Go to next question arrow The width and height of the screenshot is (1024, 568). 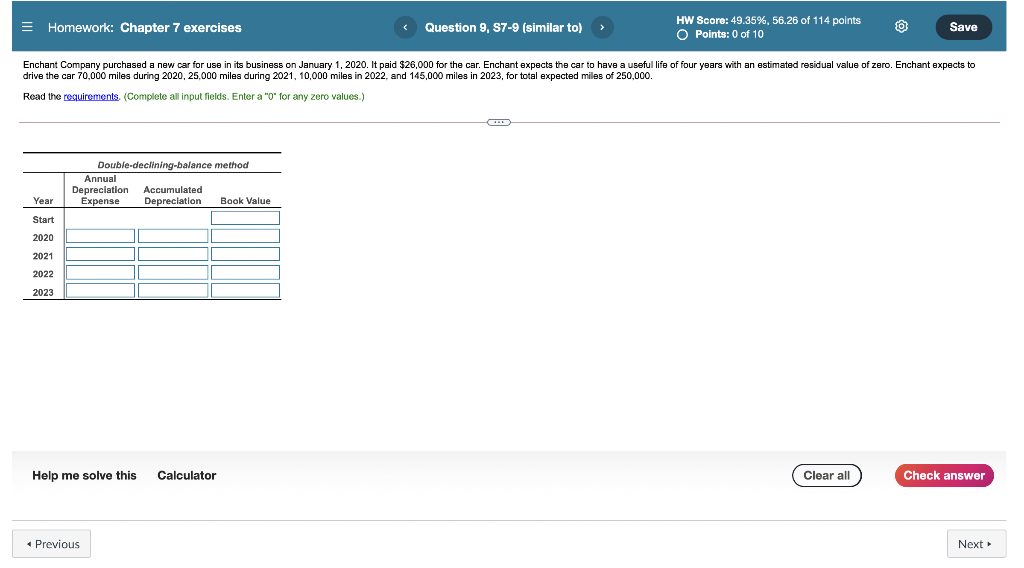[x=602, y=27]
